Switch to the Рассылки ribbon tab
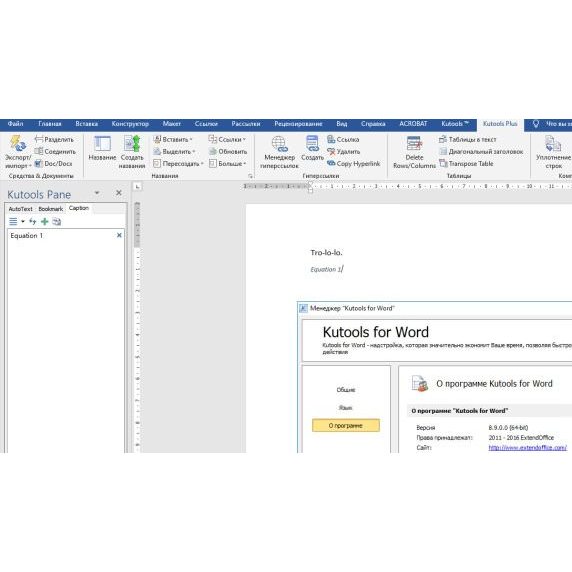 pos(246,124)
